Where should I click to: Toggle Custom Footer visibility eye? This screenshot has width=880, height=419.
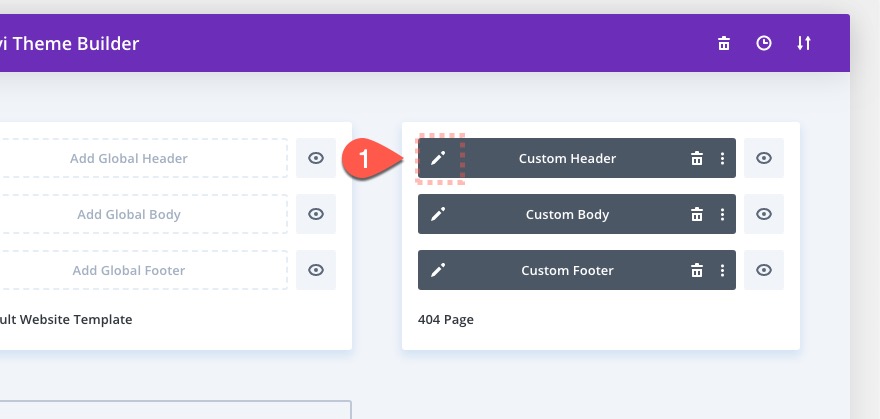coord(764,270)
